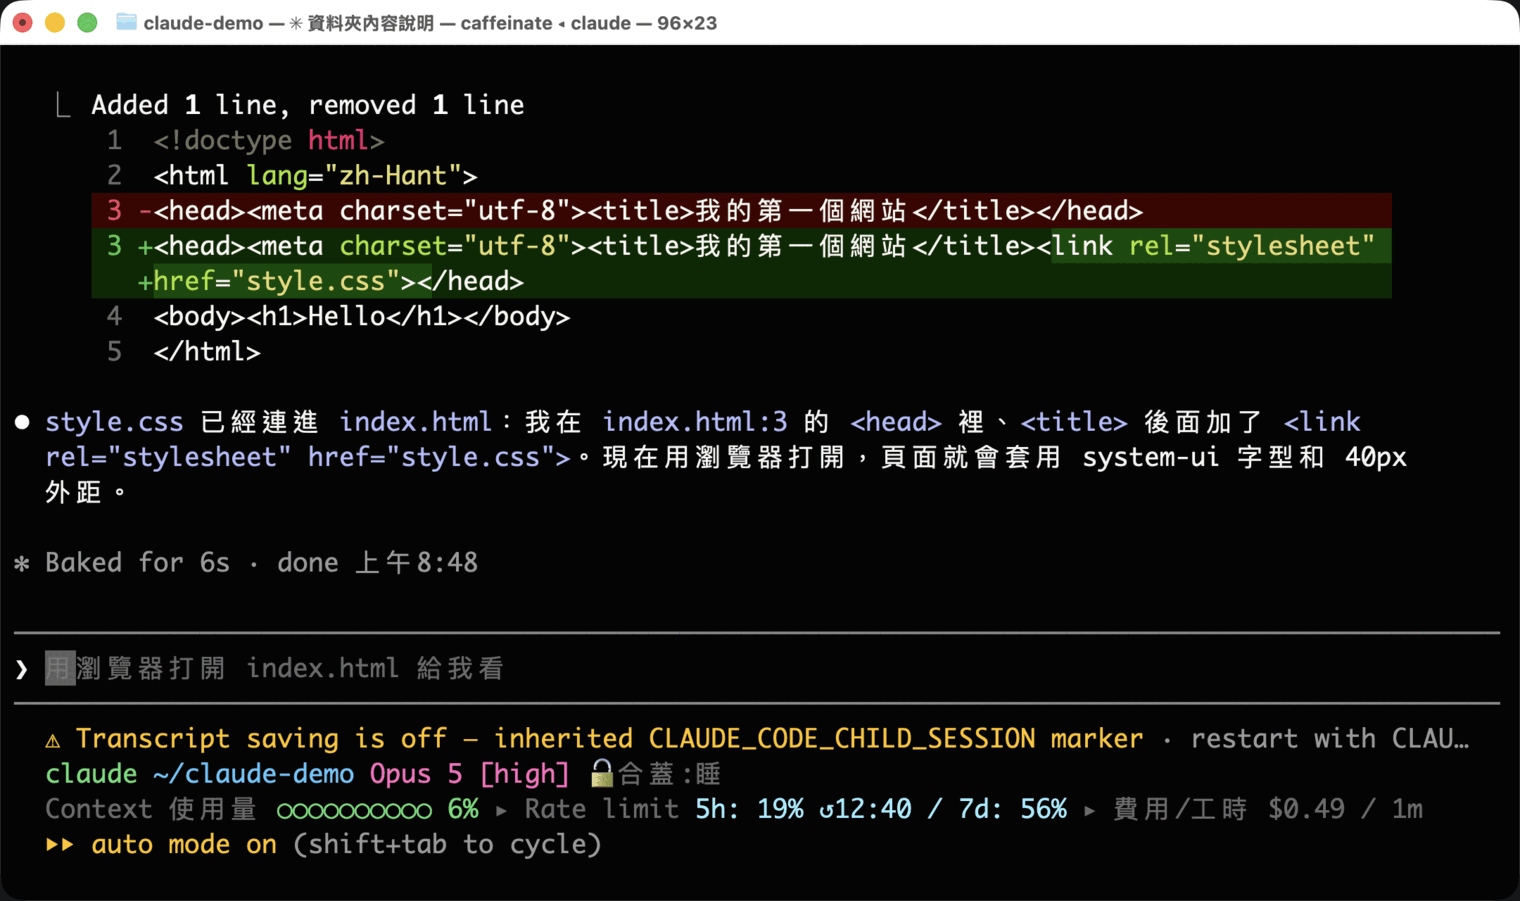Image resolution: width=1520 pixels, height=901 pixels.
Task: Click the '<body><h1>Hello</h1></body>' line
Action: (x=362, y=316)
